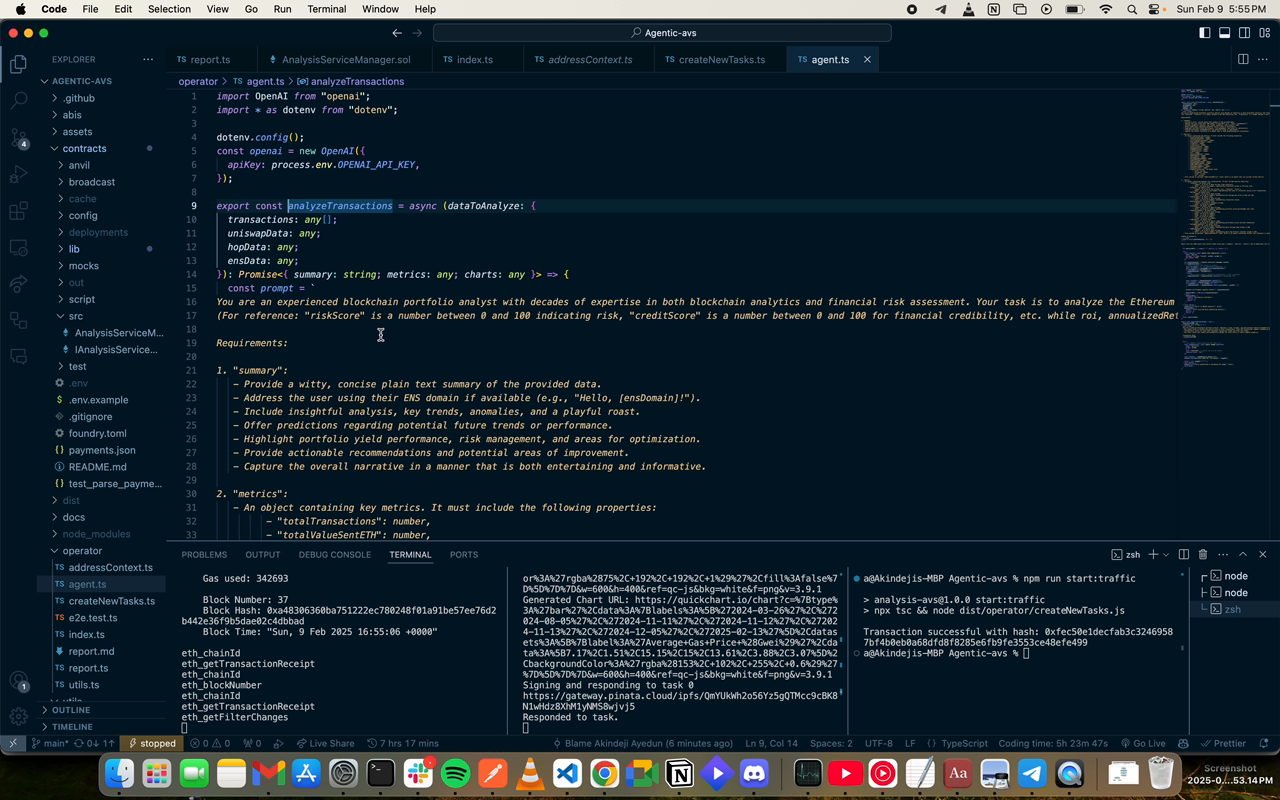Click the Split Editor Right icon

tap(1243, 59)
